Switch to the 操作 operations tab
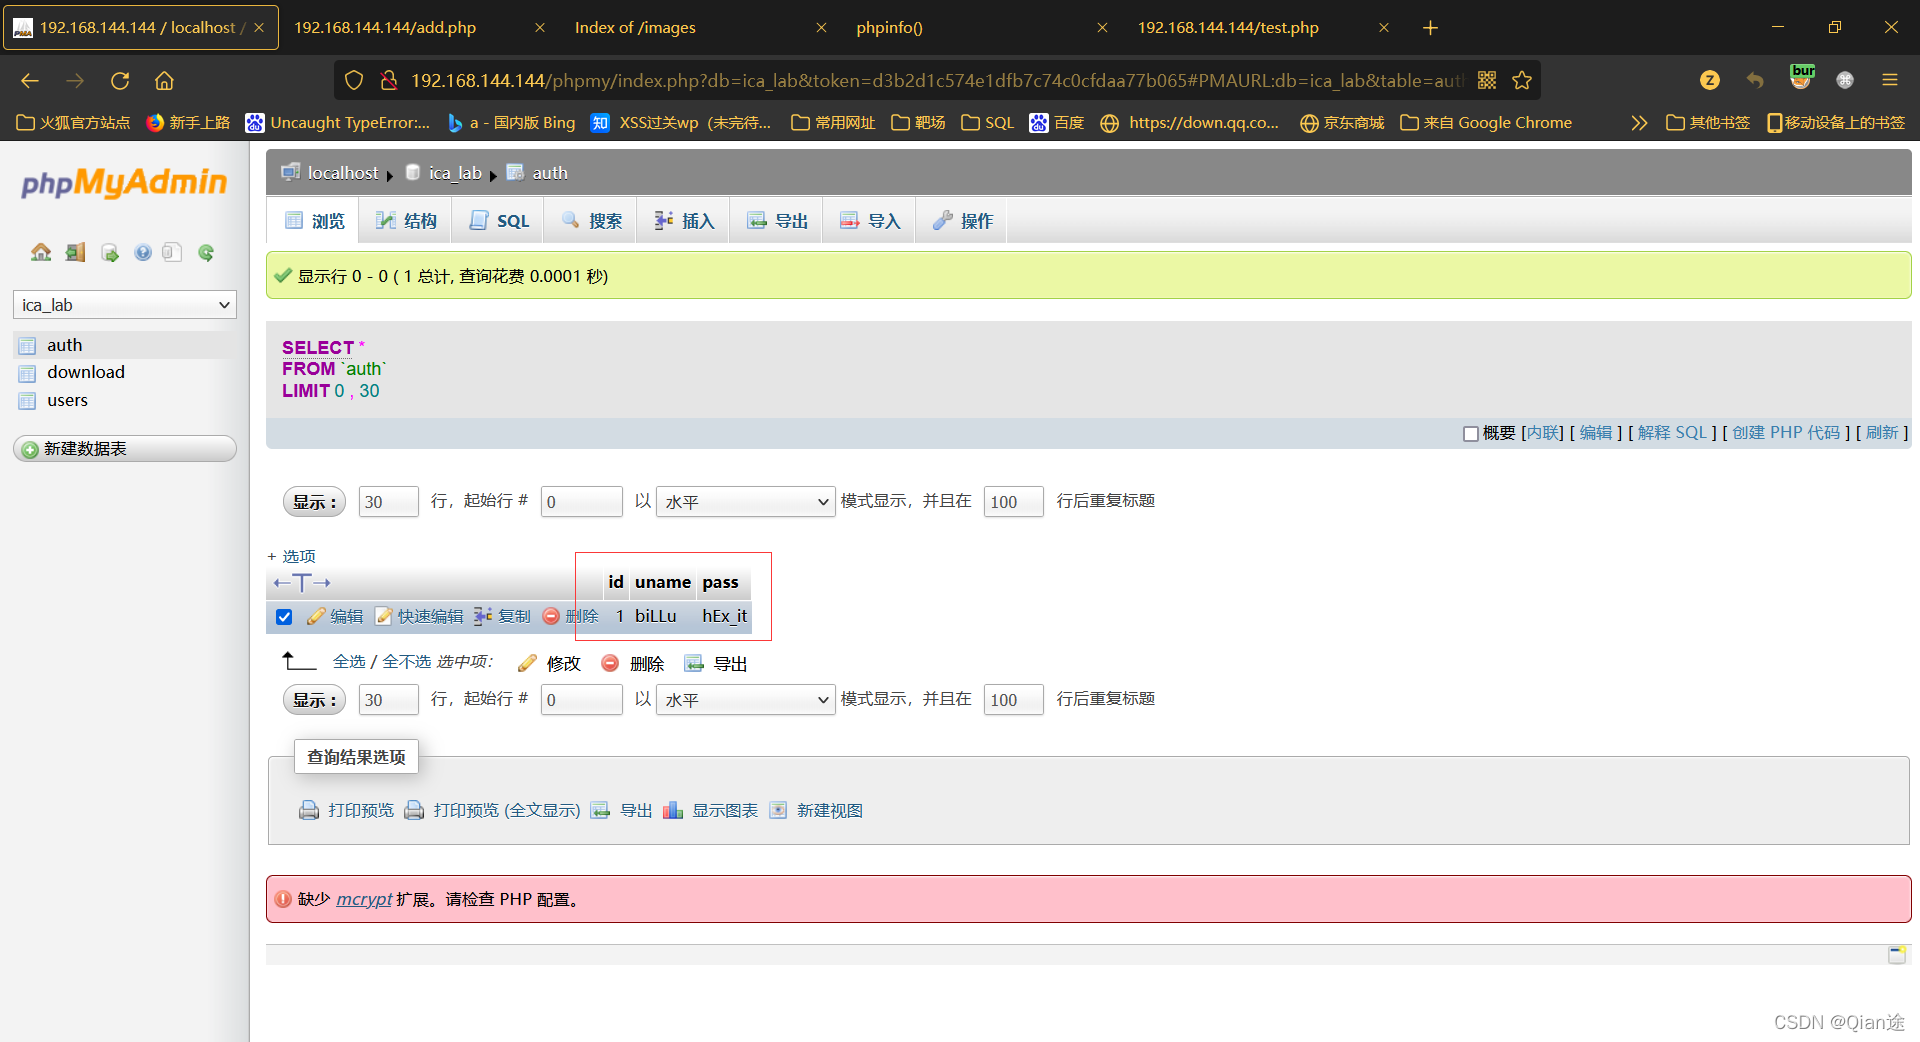 962,221
